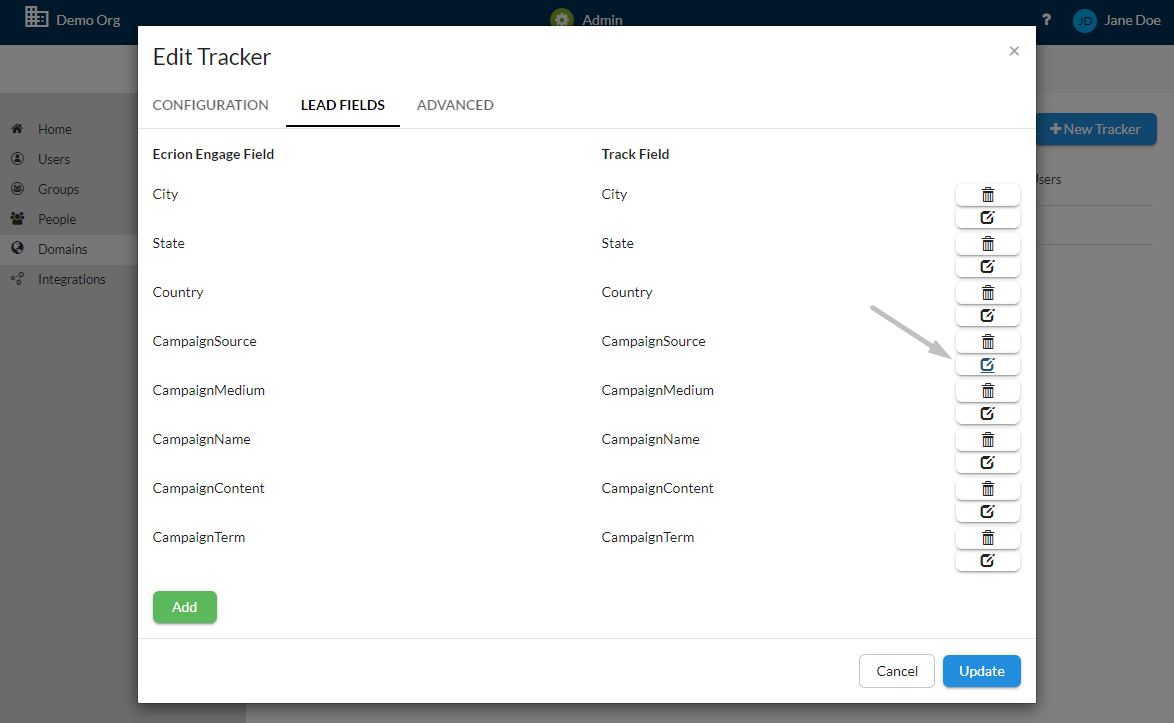Screen dimensions: 1174x723
Task: Go to Home in sidebar
Action: [55, 129]
